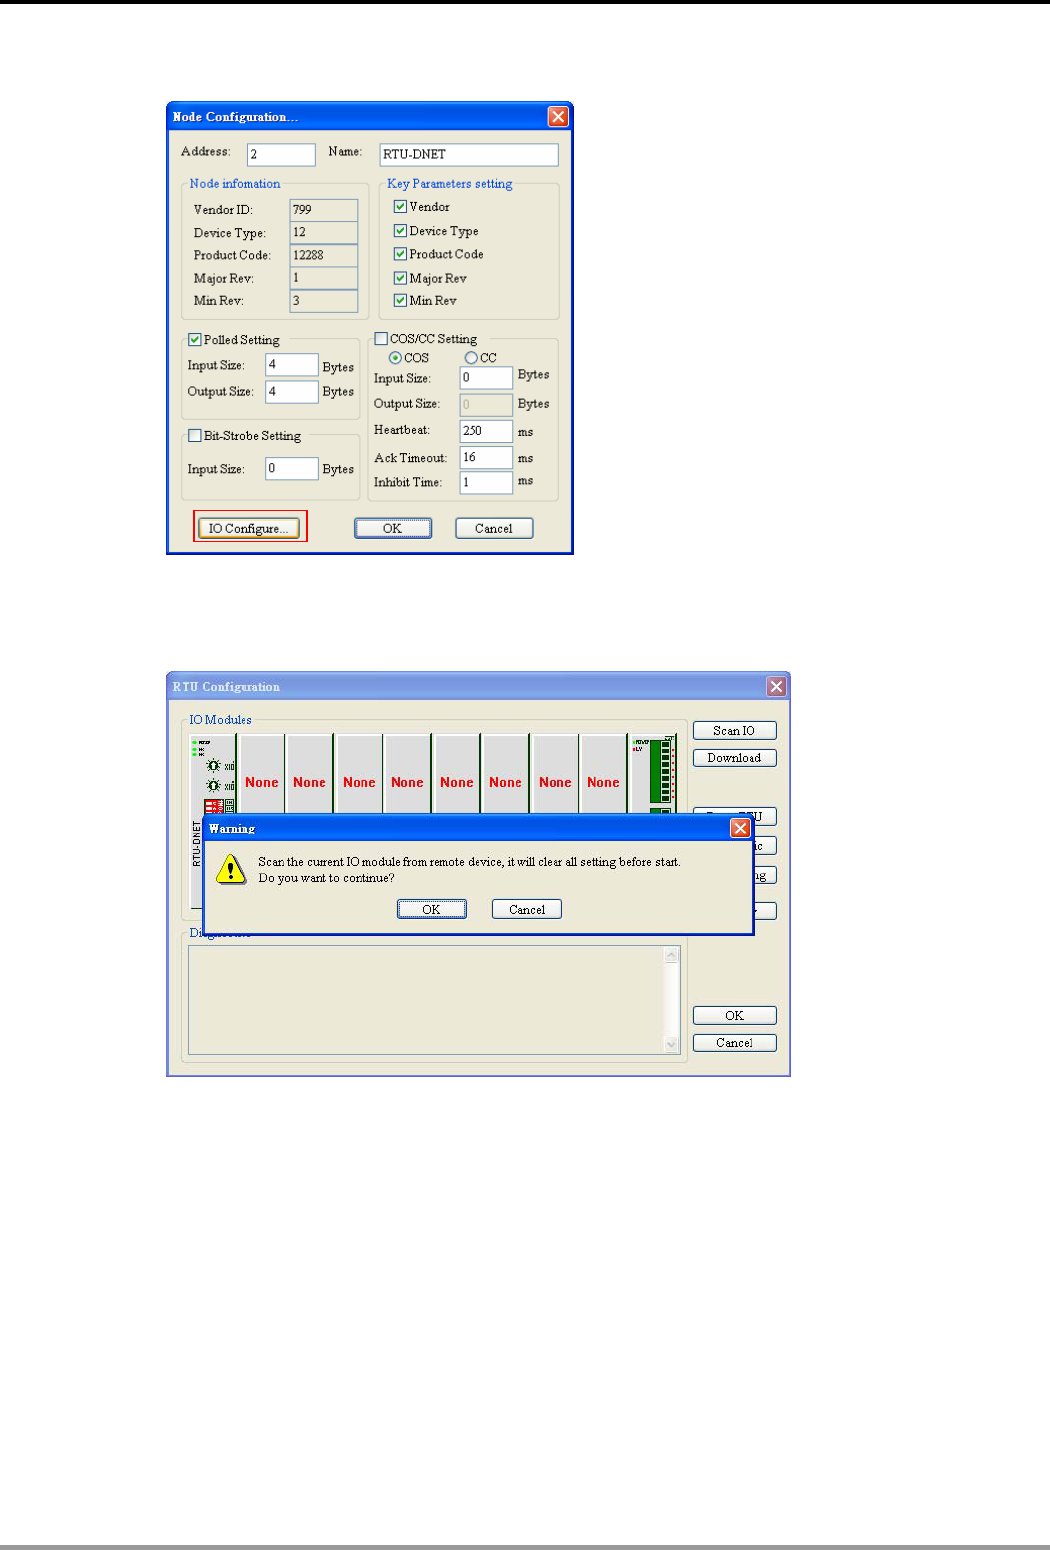Image resolution: width=1050 pixels, height=1550 pixels.
Task: Click the Scan IO button
Action: click(734, 731)
